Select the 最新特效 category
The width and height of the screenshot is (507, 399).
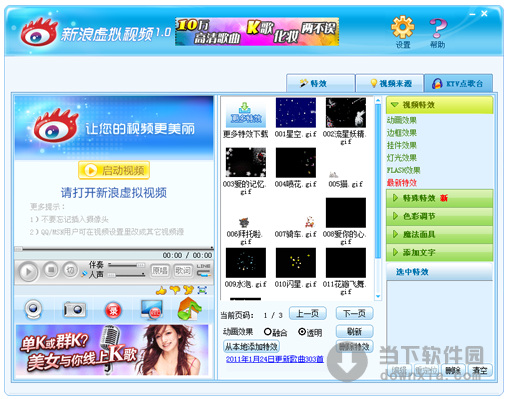click(x=402, y=183)
